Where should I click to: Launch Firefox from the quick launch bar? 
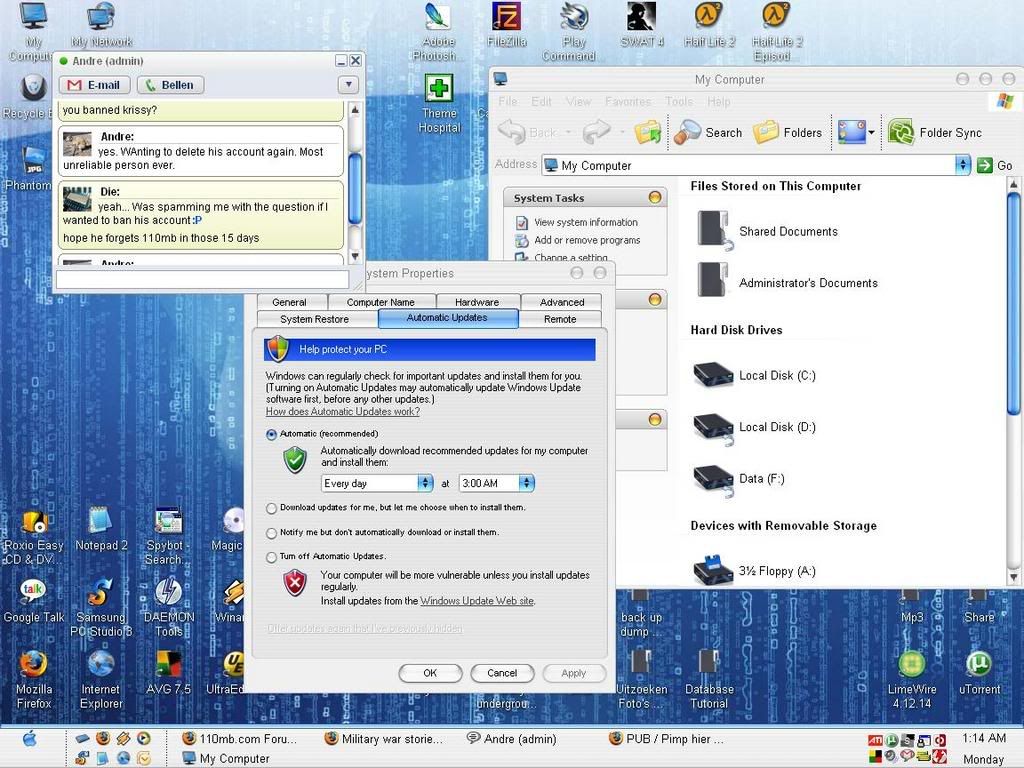[x=103, y=739]
